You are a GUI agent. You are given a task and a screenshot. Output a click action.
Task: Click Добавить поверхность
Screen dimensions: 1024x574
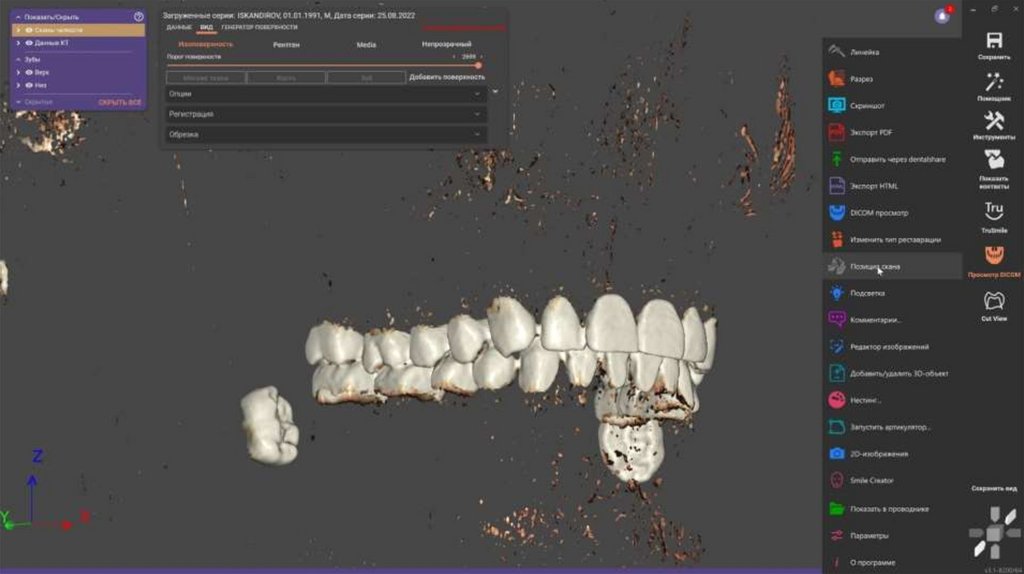[447, 77]
